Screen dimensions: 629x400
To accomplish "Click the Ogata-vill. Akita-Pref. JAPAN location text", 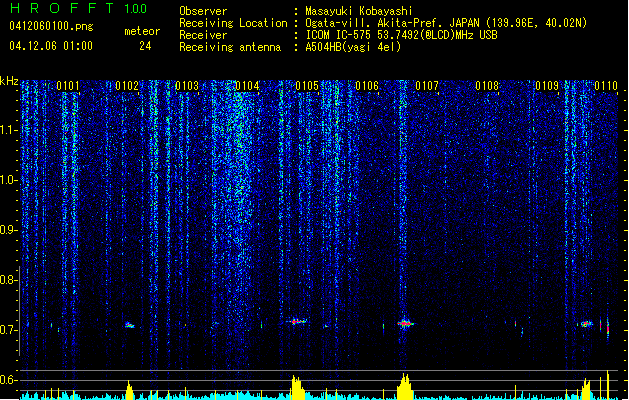I will [x=446, y=23].
